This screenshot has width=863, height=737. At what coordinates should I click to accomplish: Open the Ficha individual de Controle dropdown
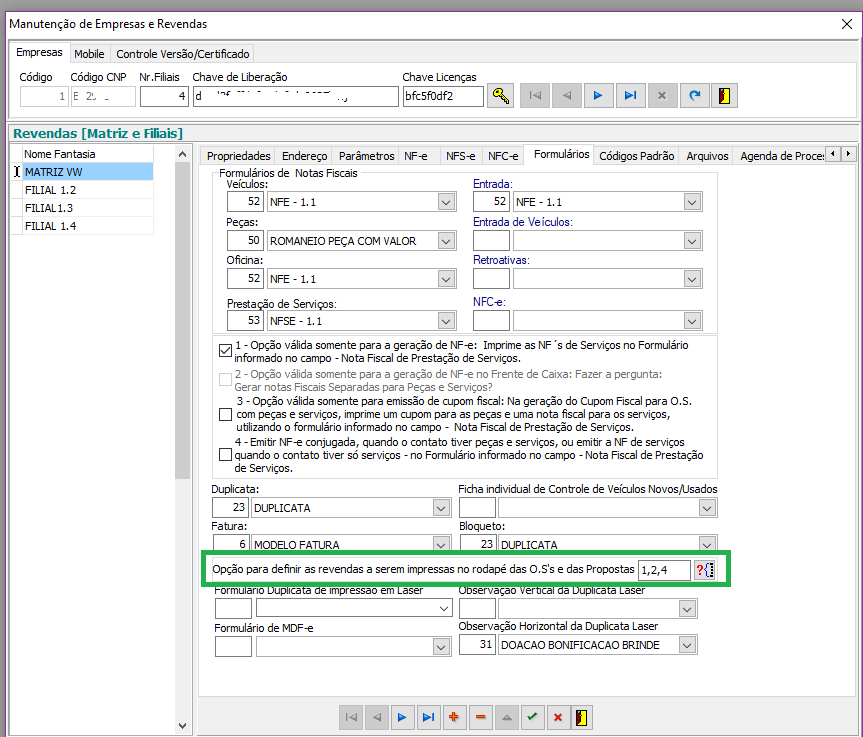pos(708,507)
